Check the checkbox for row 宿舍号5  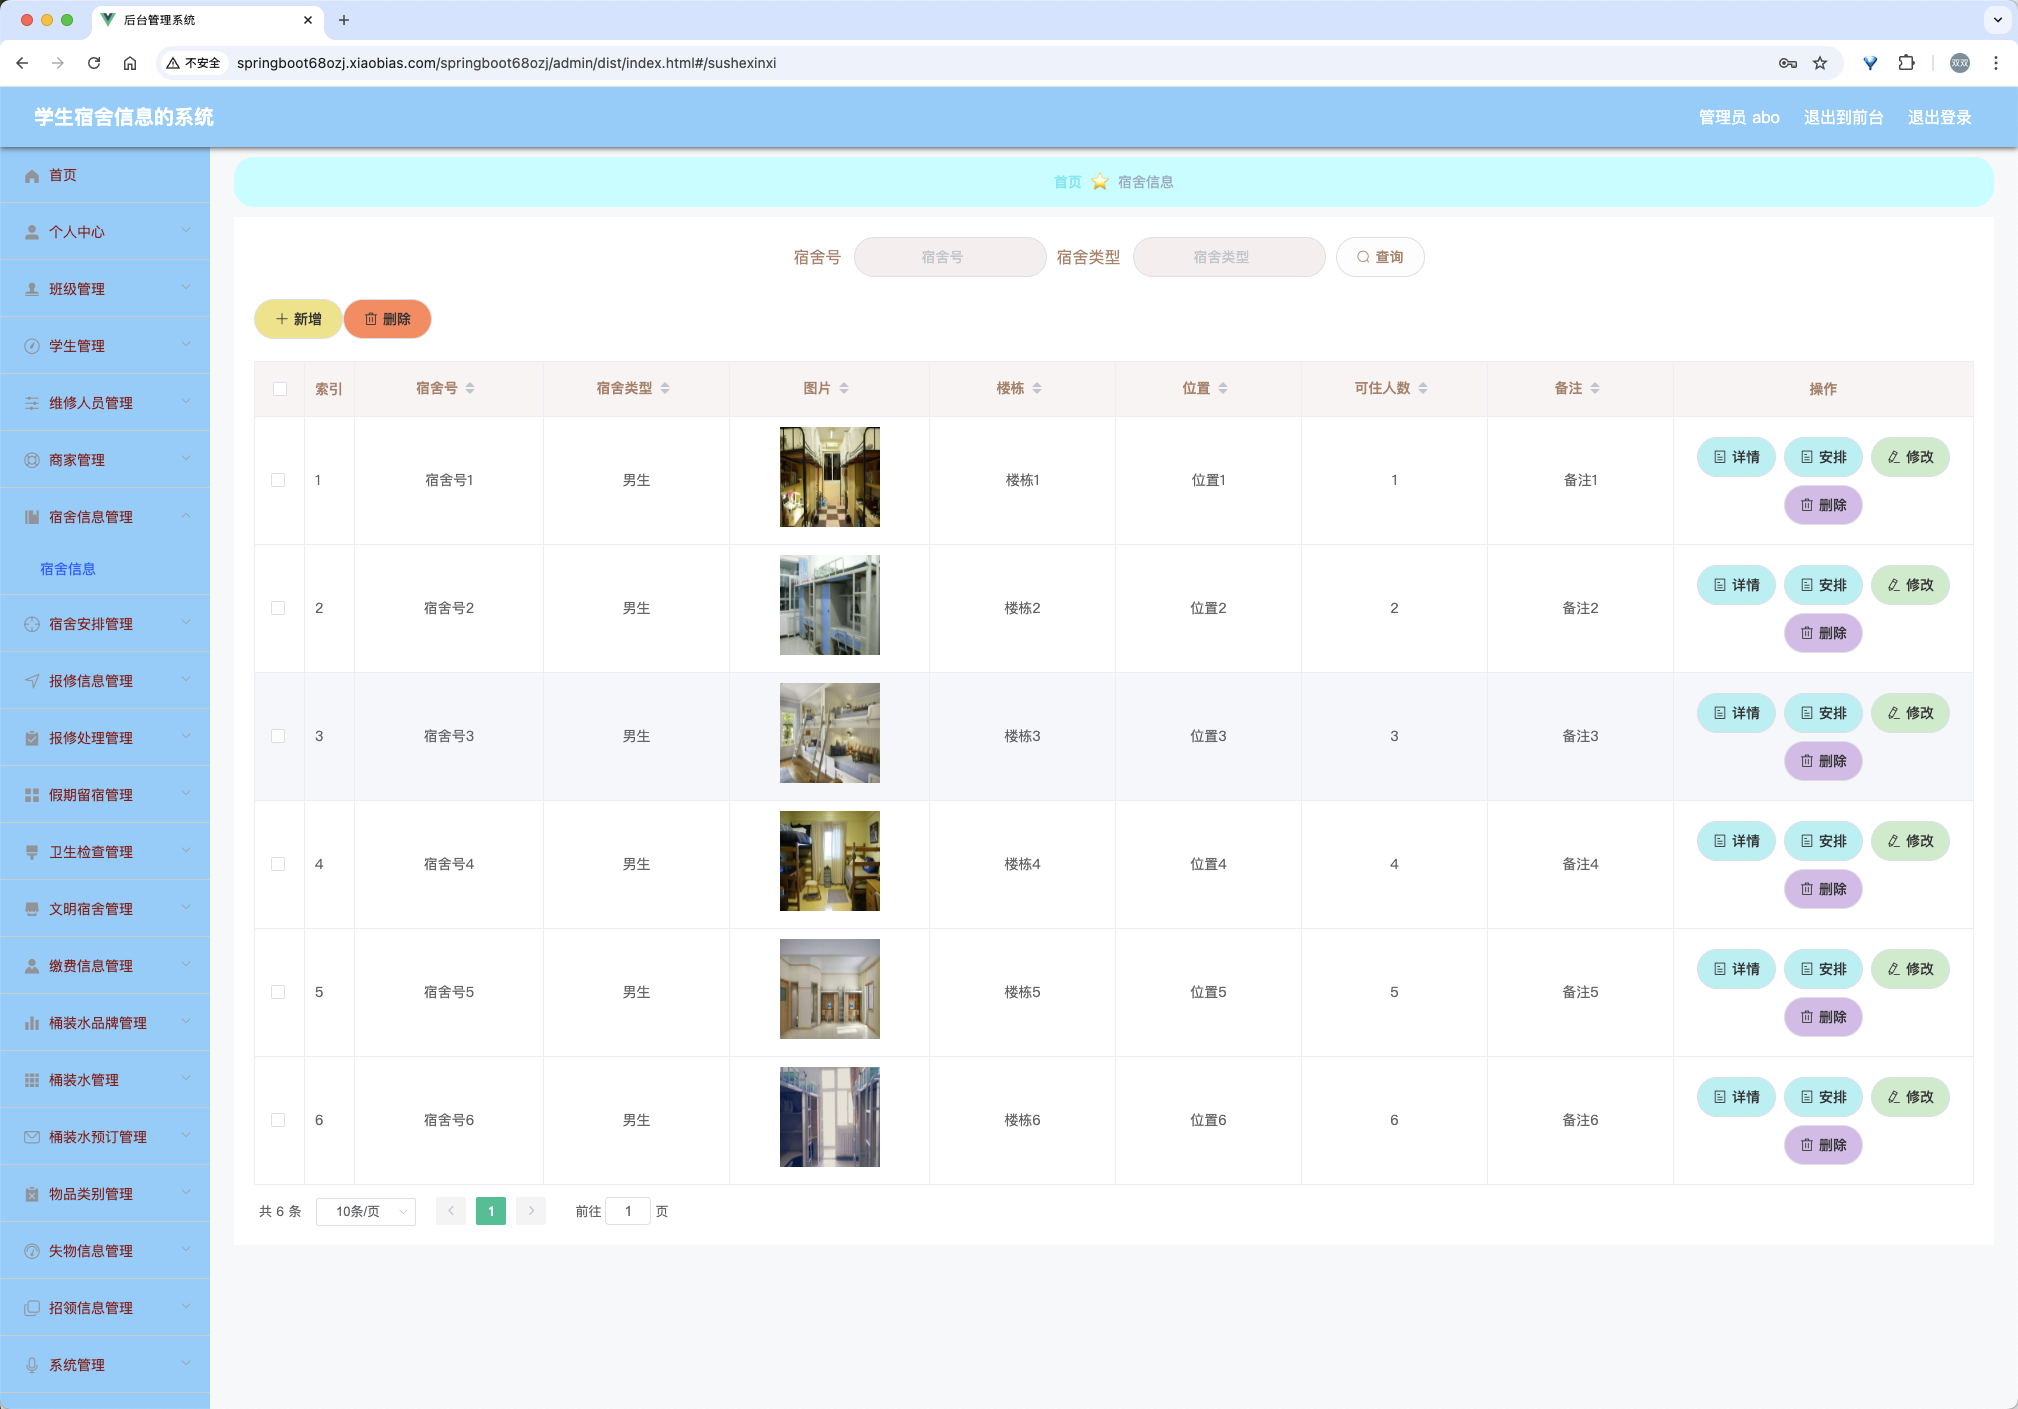click(x=278, y=992)
